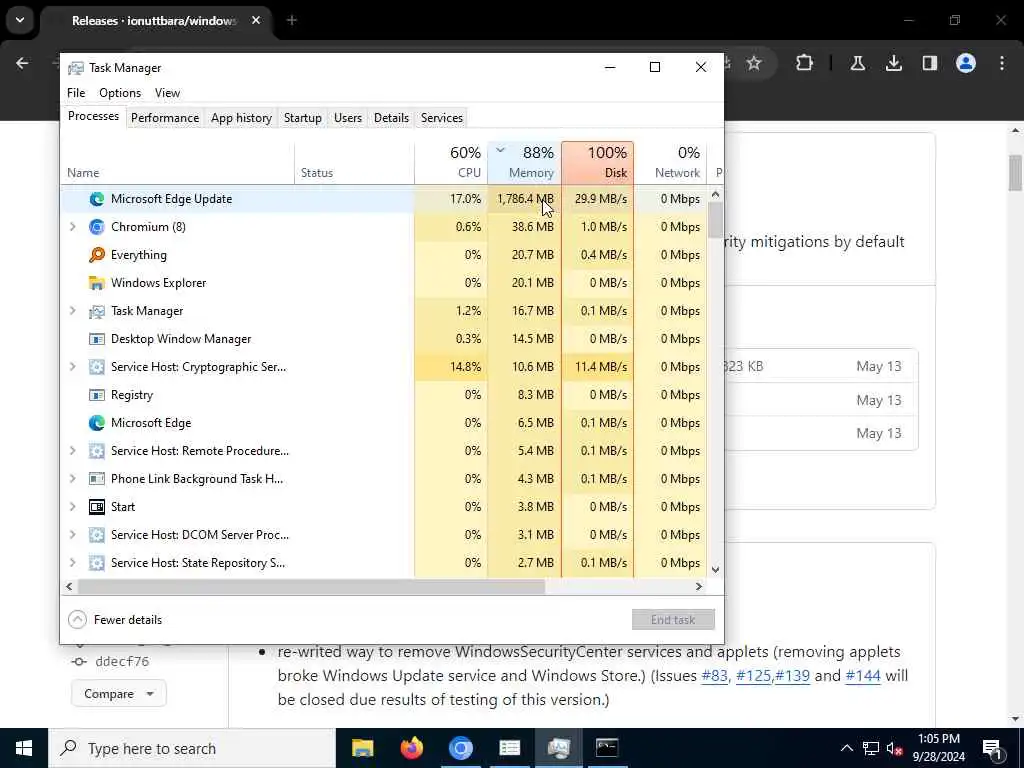Image resolution: width=1024 pixels, height=768 pixels.
Task: Click the Service Host DCOM Server icon
Action: 97,536
